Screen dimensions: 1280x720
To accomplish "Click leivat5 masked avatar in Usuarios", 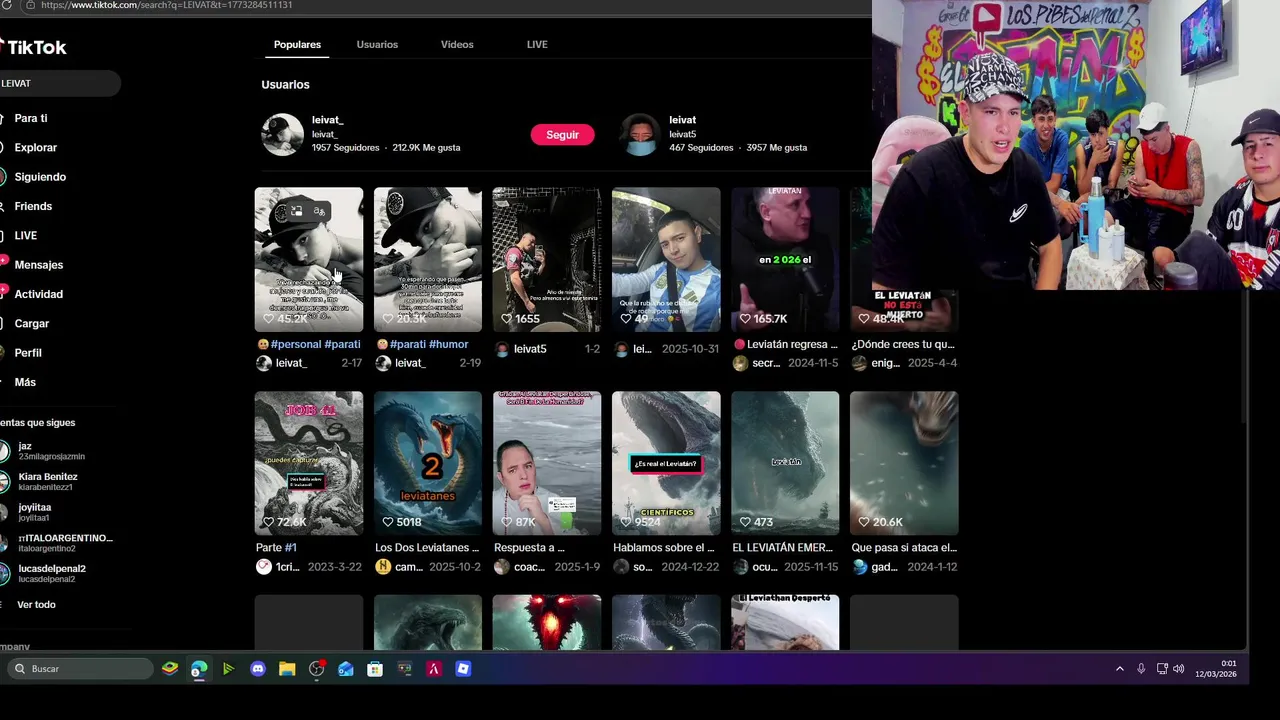I will coord(640,134).
